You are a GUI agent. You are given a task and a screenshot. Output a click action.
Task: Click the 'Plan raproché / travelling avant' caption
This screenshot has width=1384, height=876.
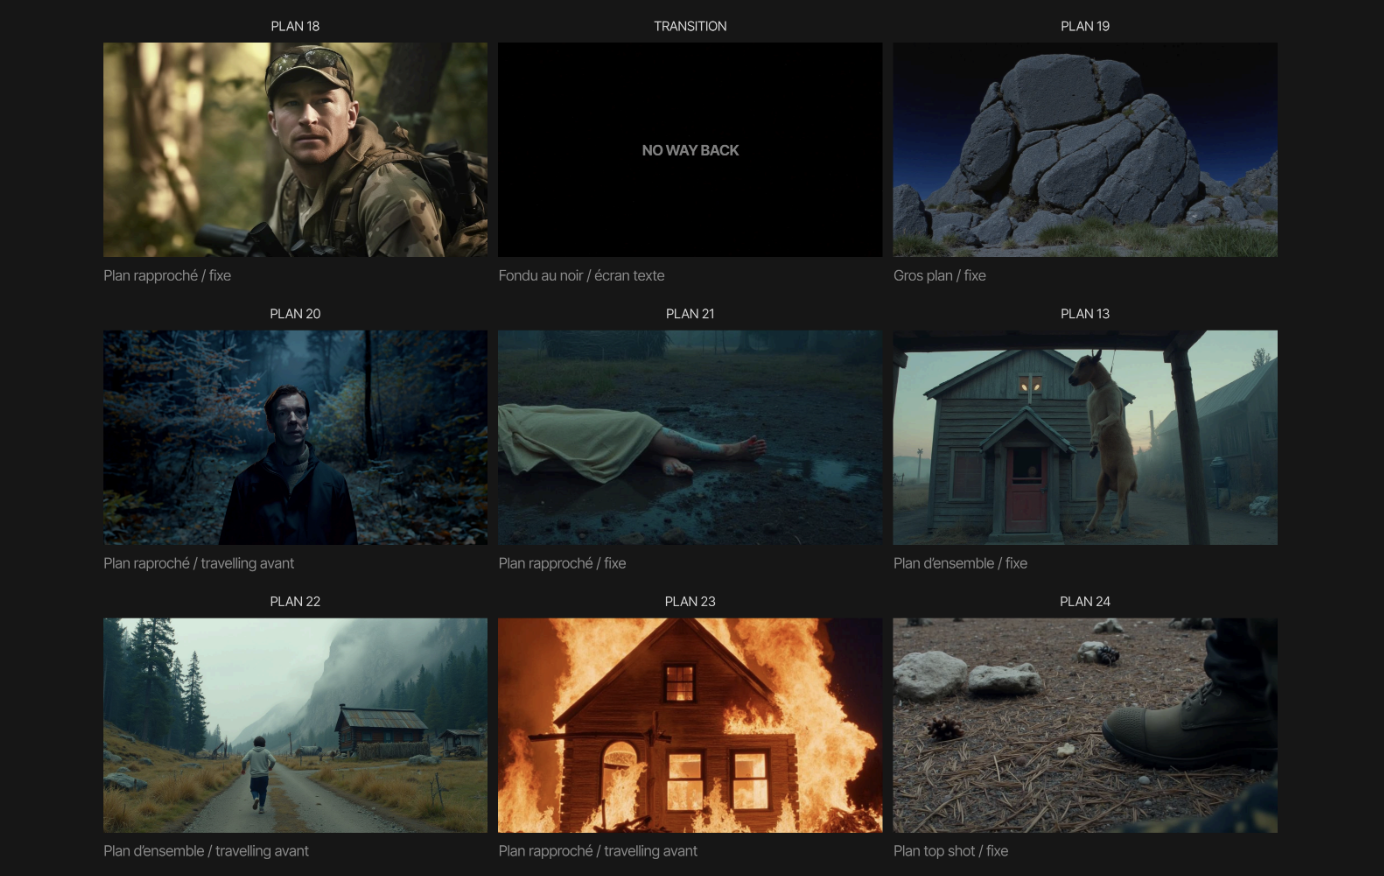(198, 564)
